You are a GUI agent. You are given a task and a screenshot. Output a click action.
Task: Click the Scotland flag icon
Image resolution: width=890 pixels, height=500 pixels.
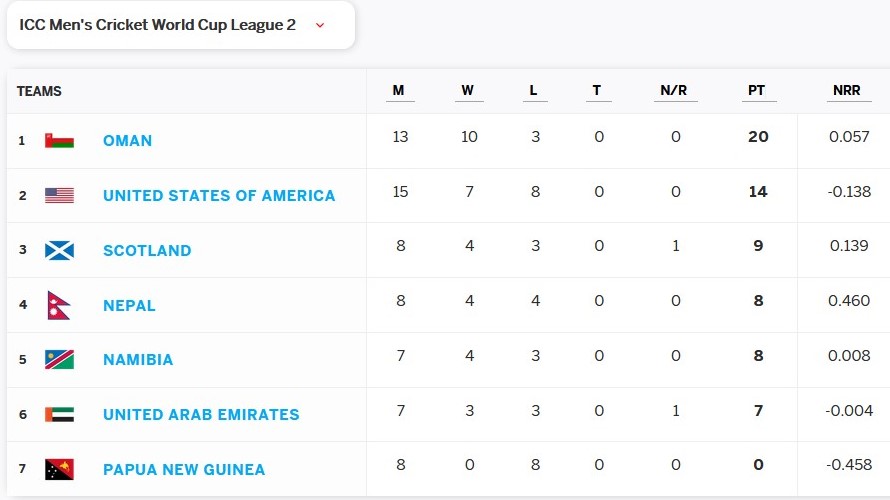coord(59,250)
